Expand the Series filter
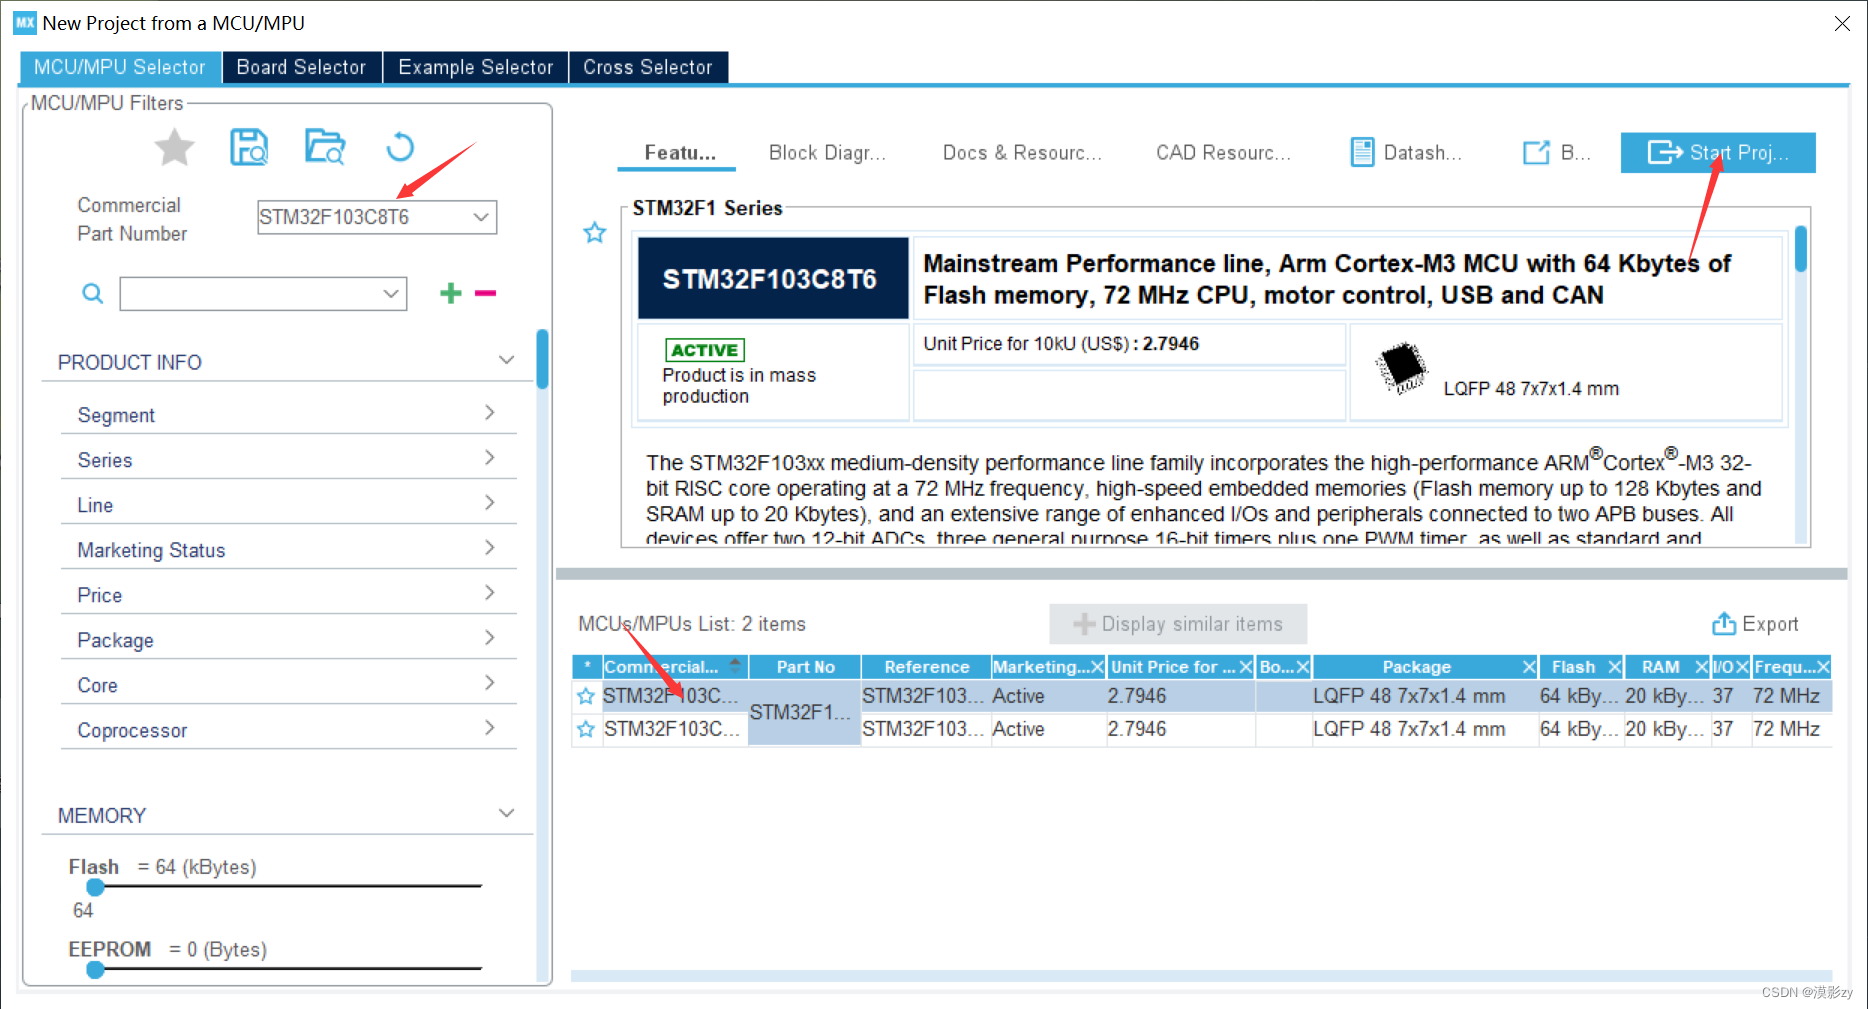 click(x=490, y=457)
